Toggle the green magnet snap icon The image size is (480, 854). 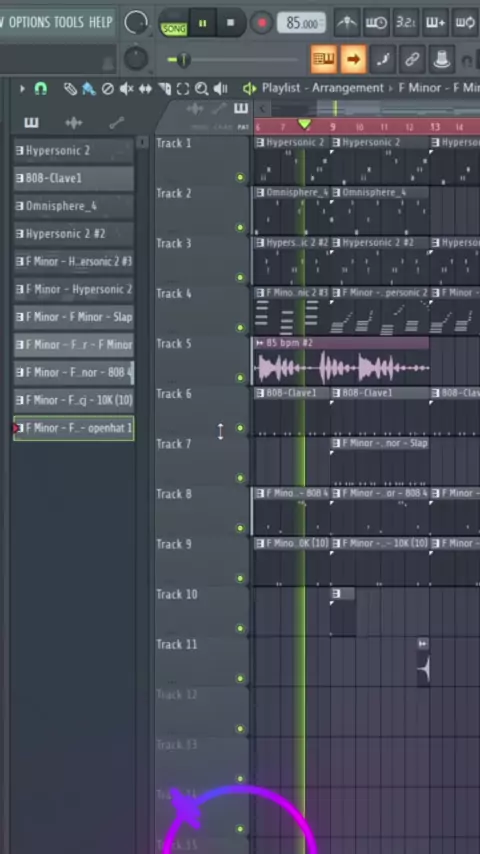41,88
